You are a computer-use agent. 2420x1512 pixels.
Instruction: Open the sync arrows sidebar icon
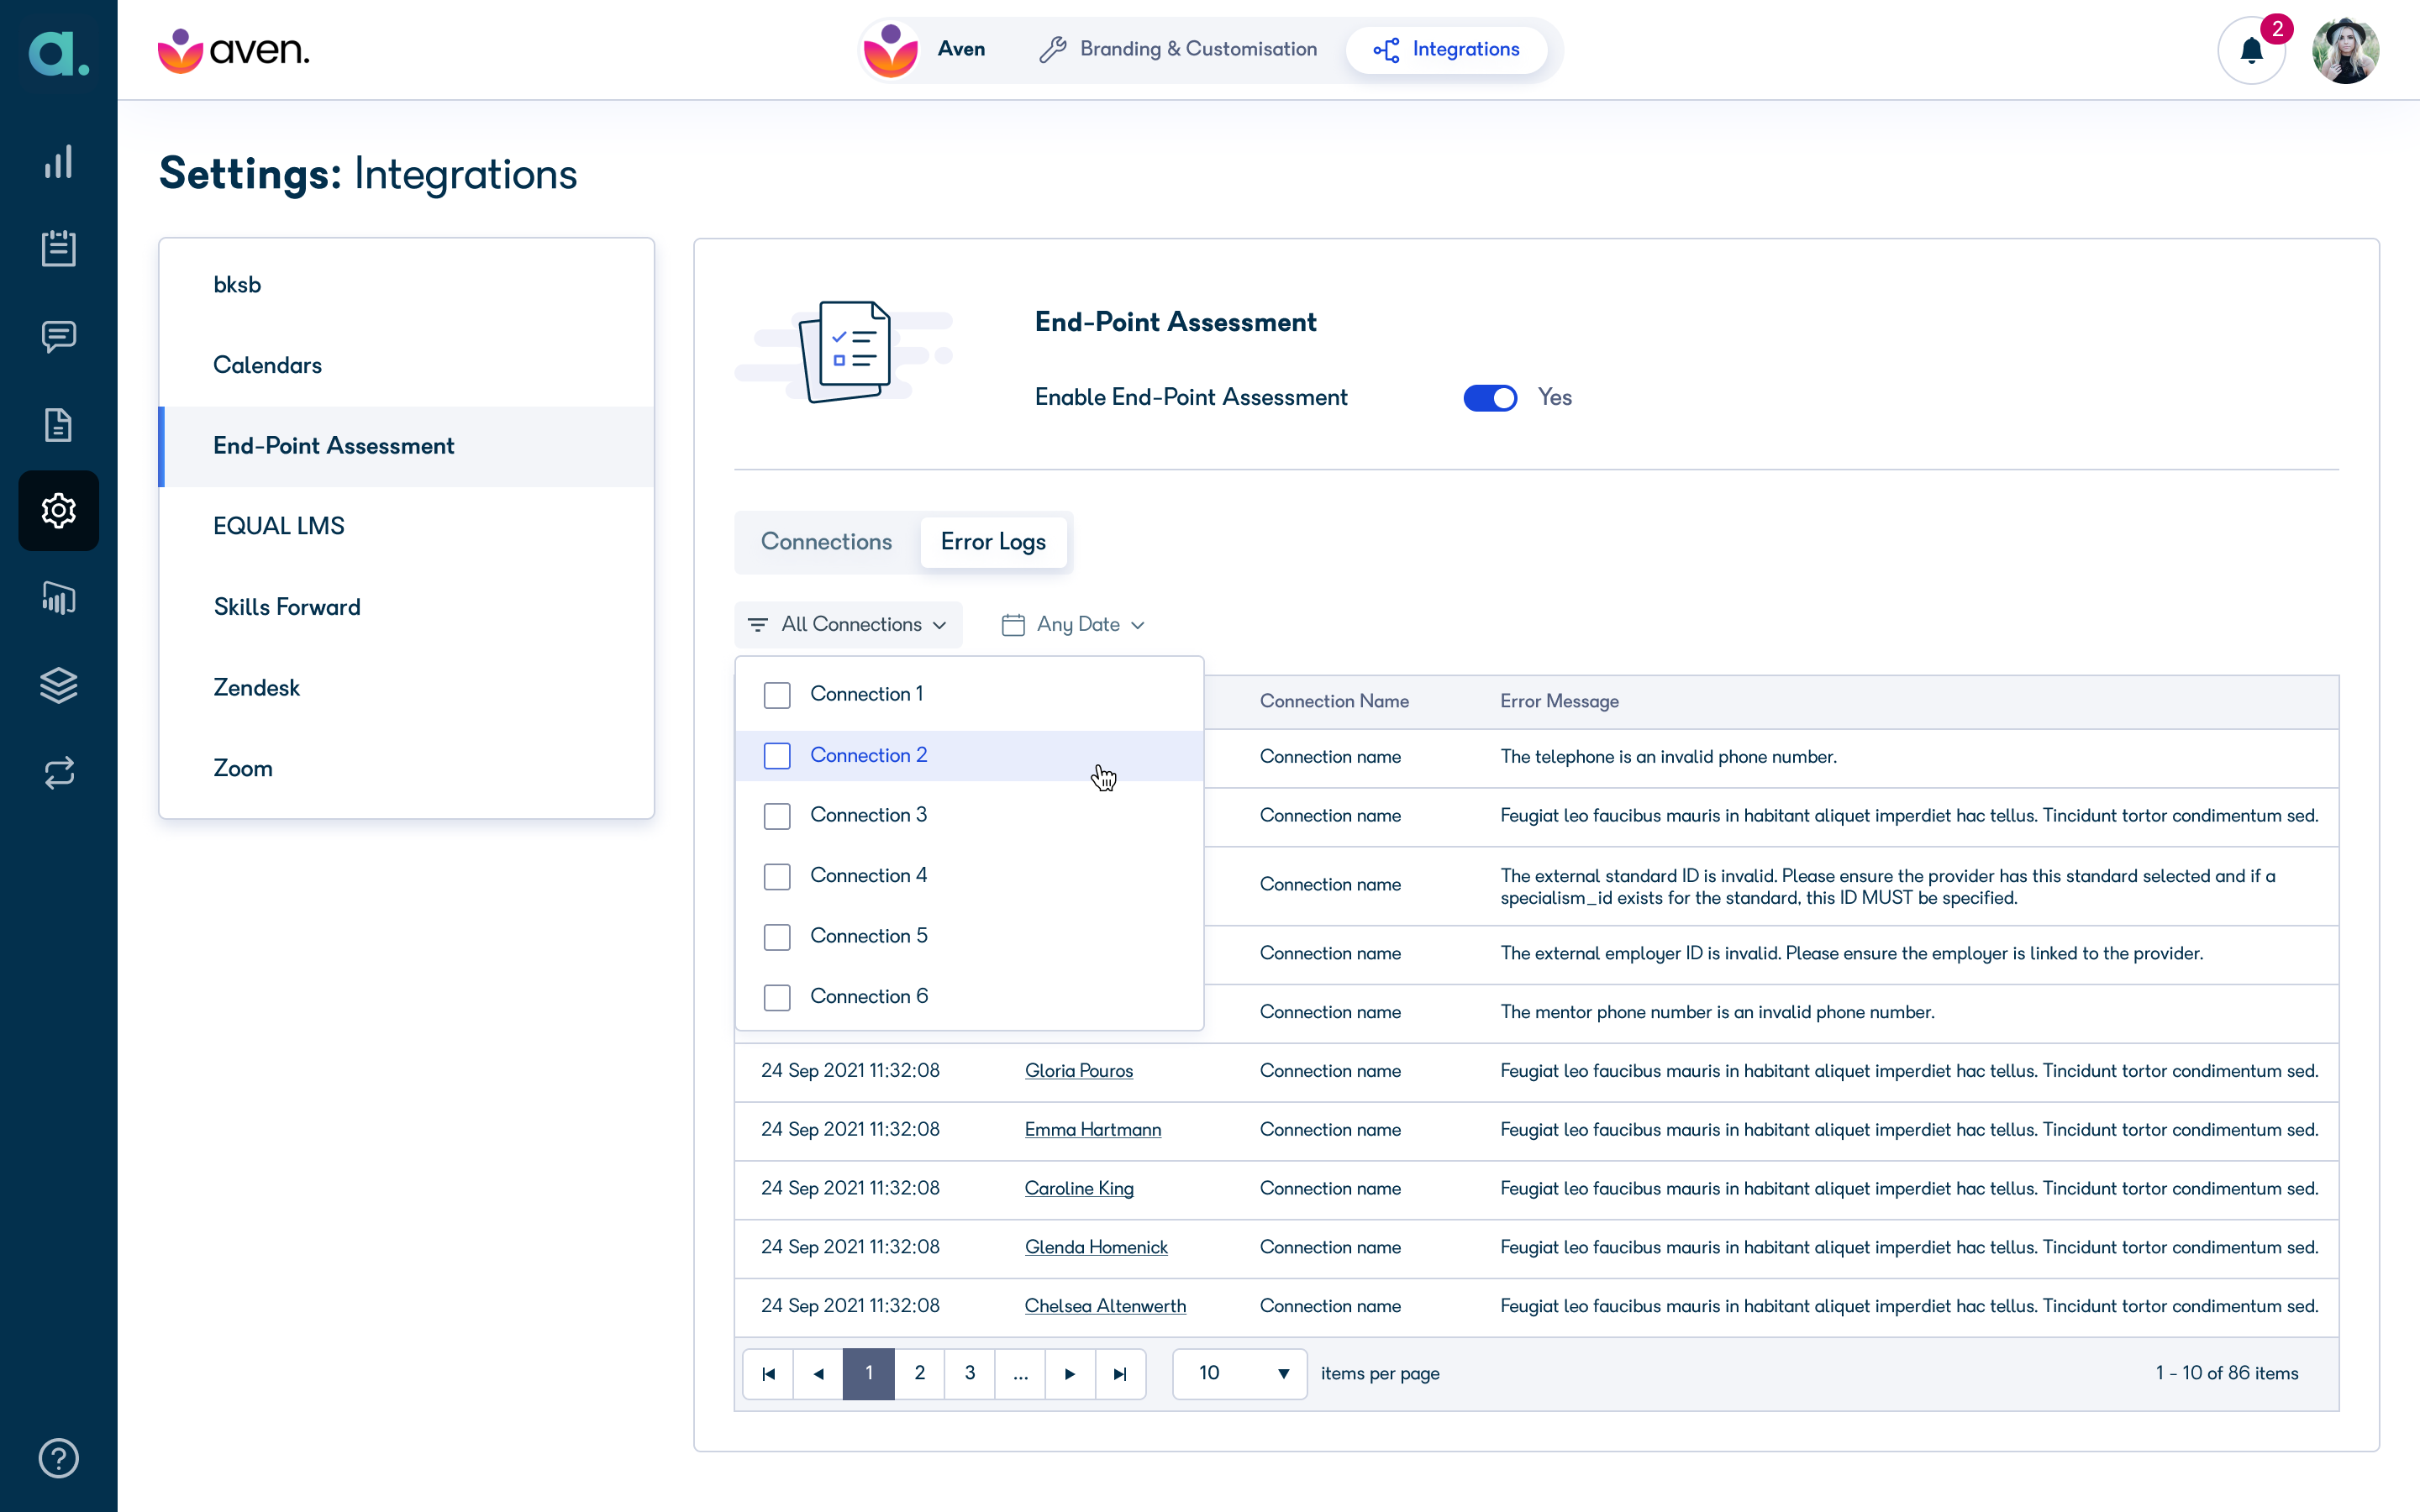tap(58, 772)
